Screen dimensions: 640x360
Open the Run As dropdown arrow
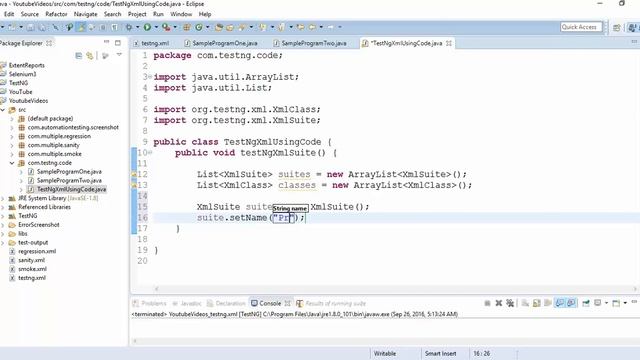click(x=156, y=27)
